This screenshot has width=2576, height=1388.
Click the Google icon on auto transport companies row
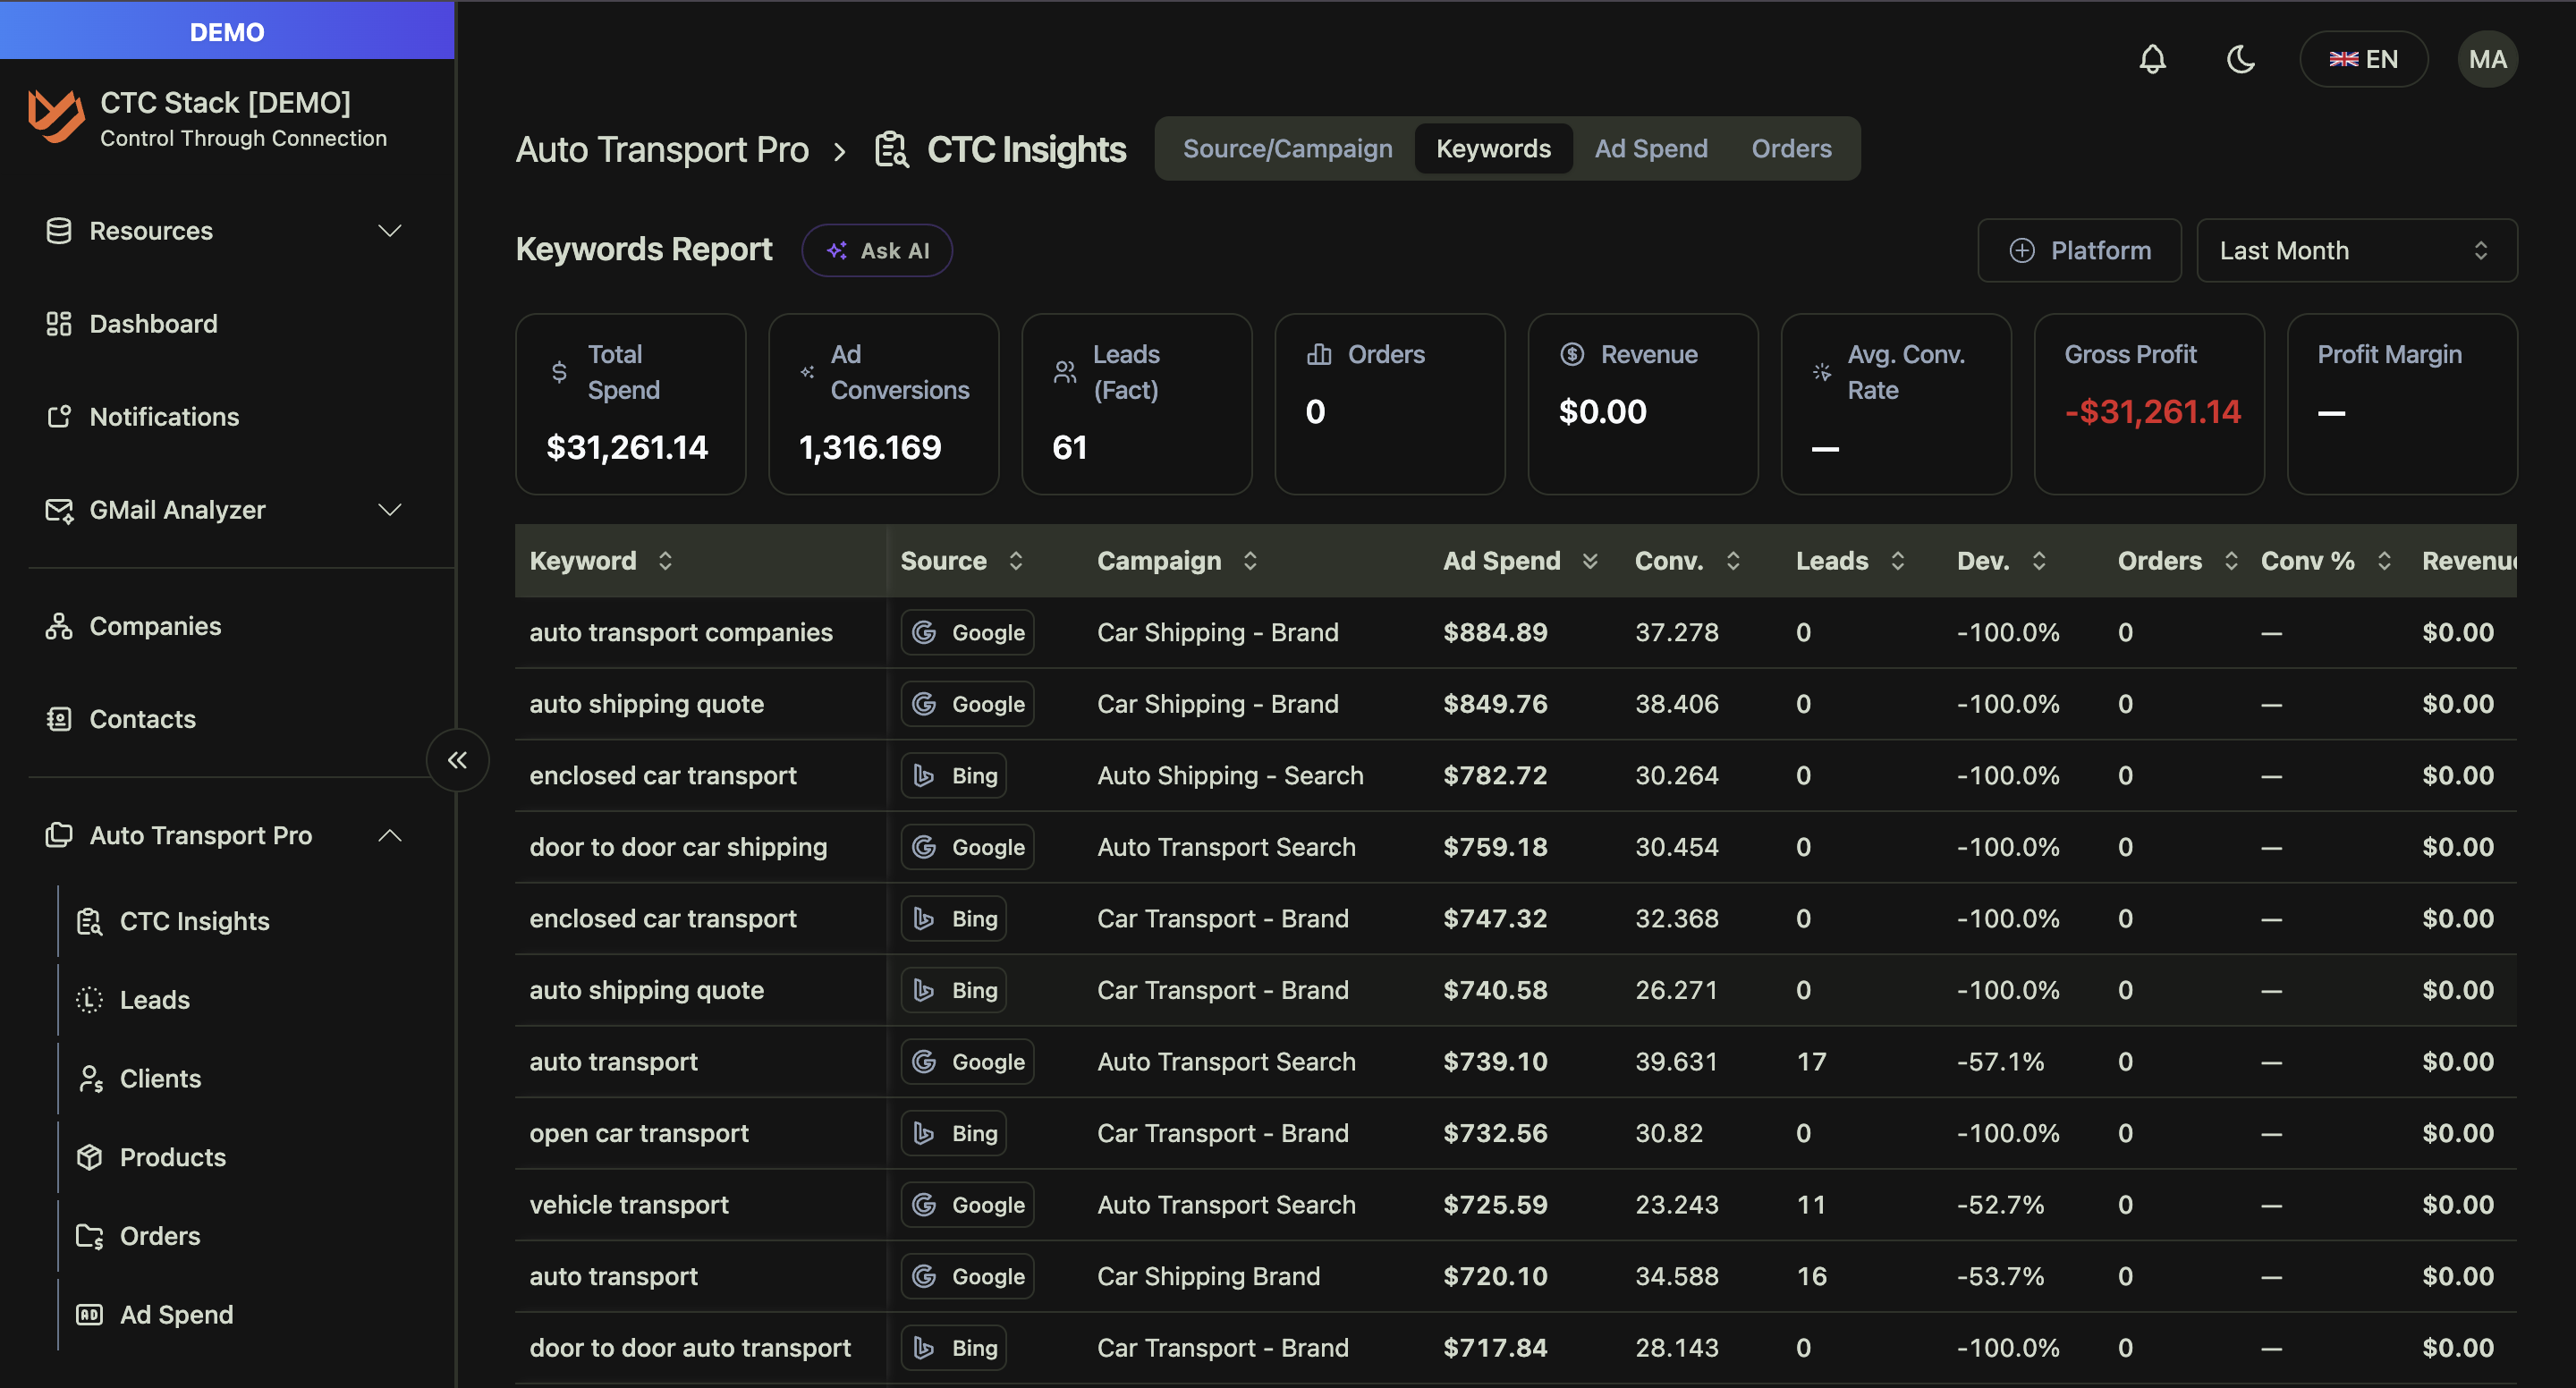pyautogui.click(x=925, y=632)
